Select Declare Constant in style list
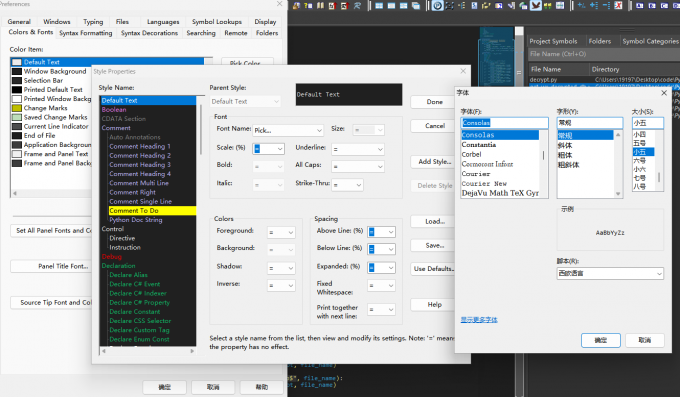Image resolution: width=680 pixels, height=397 pixels. [134, 312]
